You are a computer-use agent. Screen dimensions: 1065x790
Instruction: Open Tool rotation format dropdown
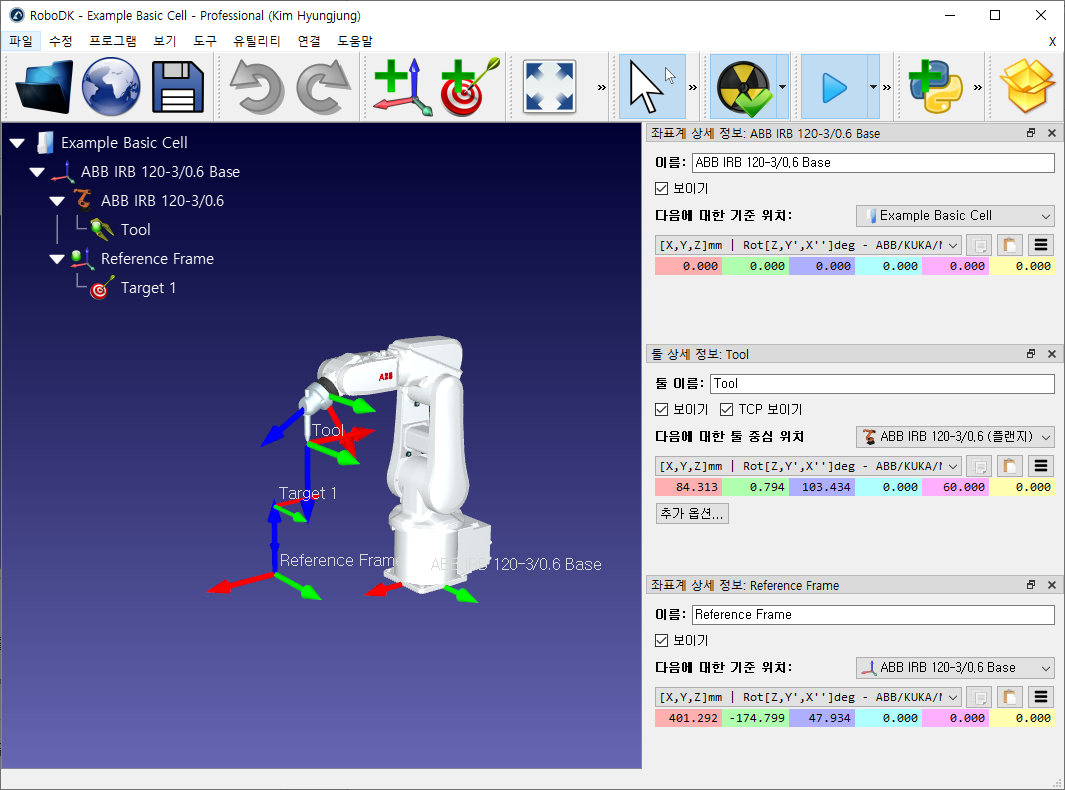point(808,466)
